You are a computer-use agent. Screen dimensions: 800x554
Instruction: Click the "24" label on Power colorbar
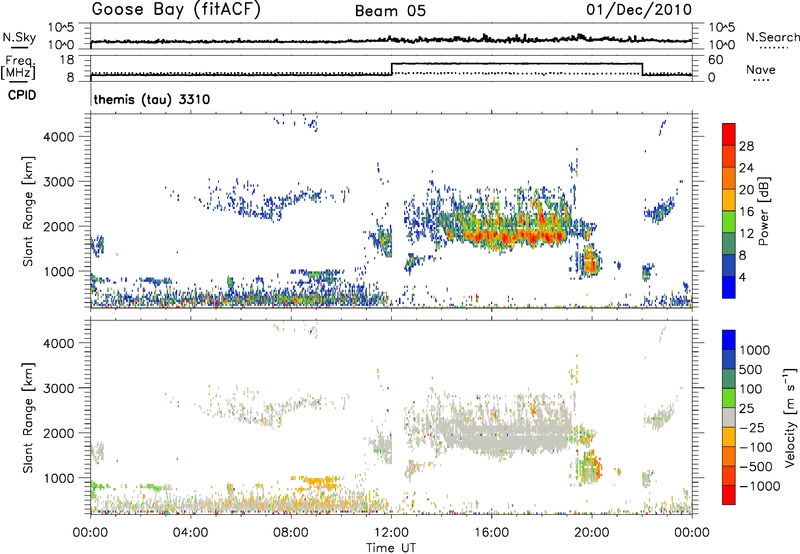746,168
